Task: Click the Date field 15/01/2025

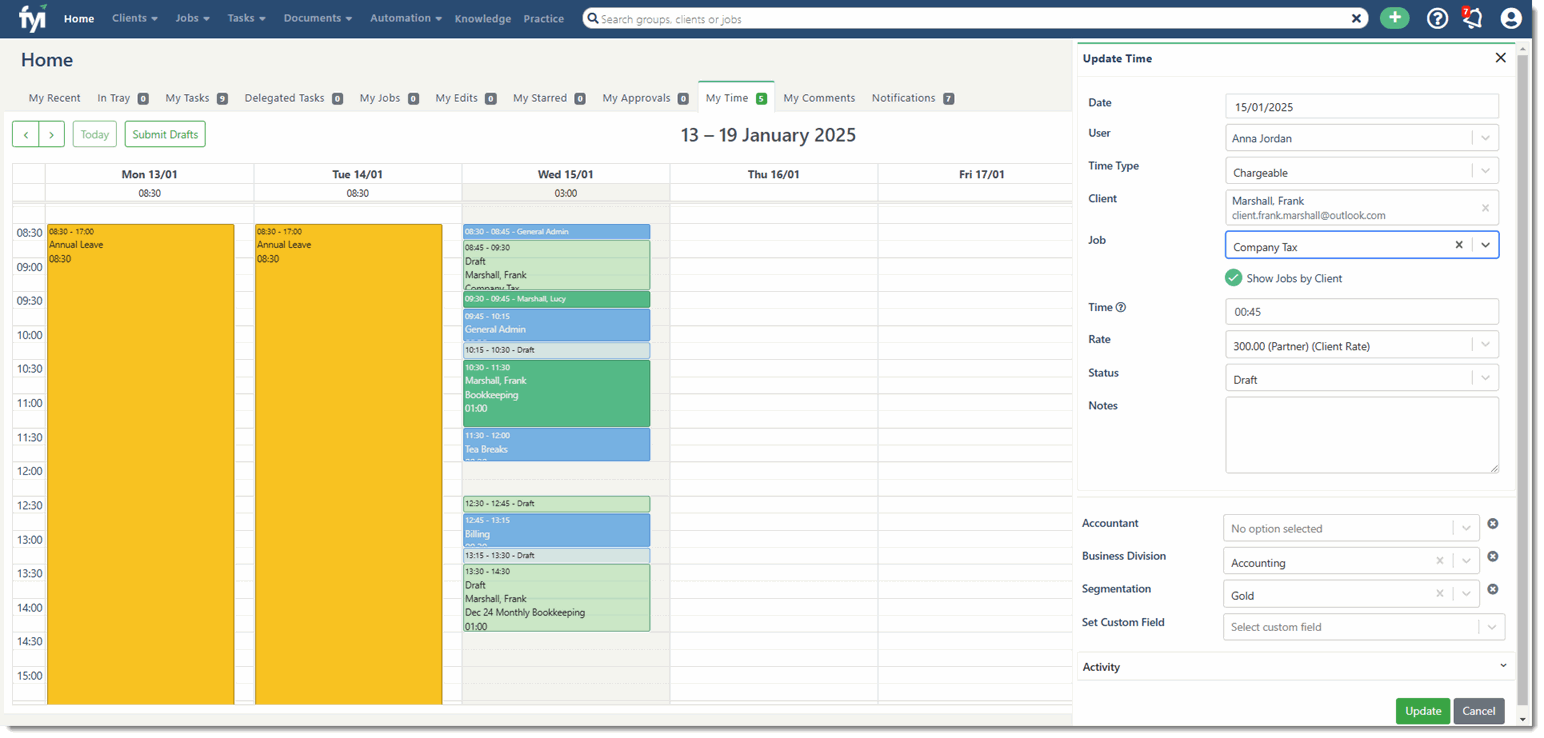Action: click(x=1362, y=106)
